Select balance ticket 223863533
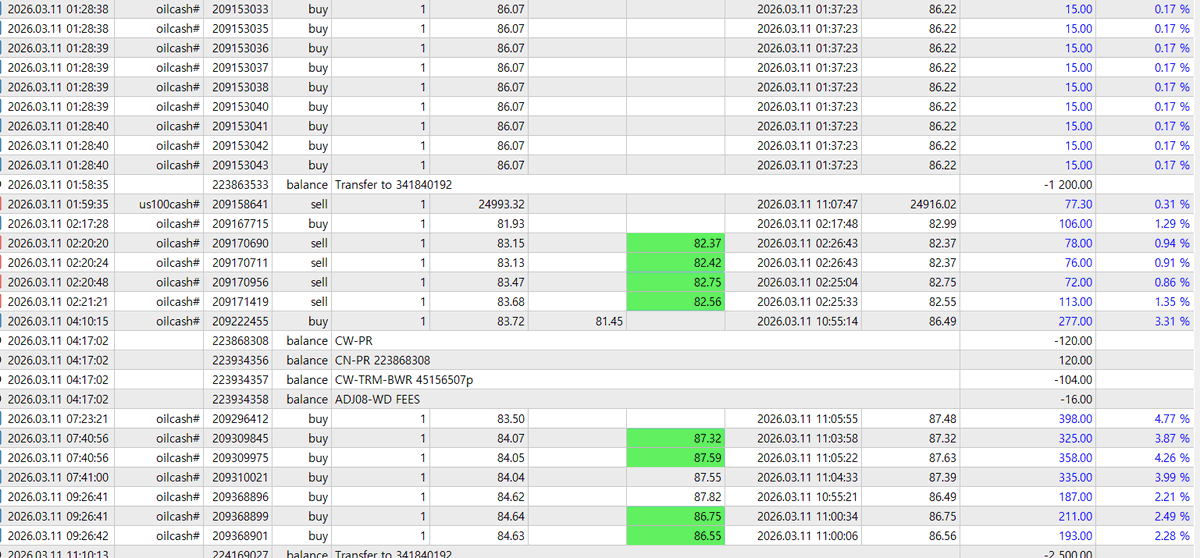The height and width of the screenshot is (558, 1200). click(x=240, y=185)
